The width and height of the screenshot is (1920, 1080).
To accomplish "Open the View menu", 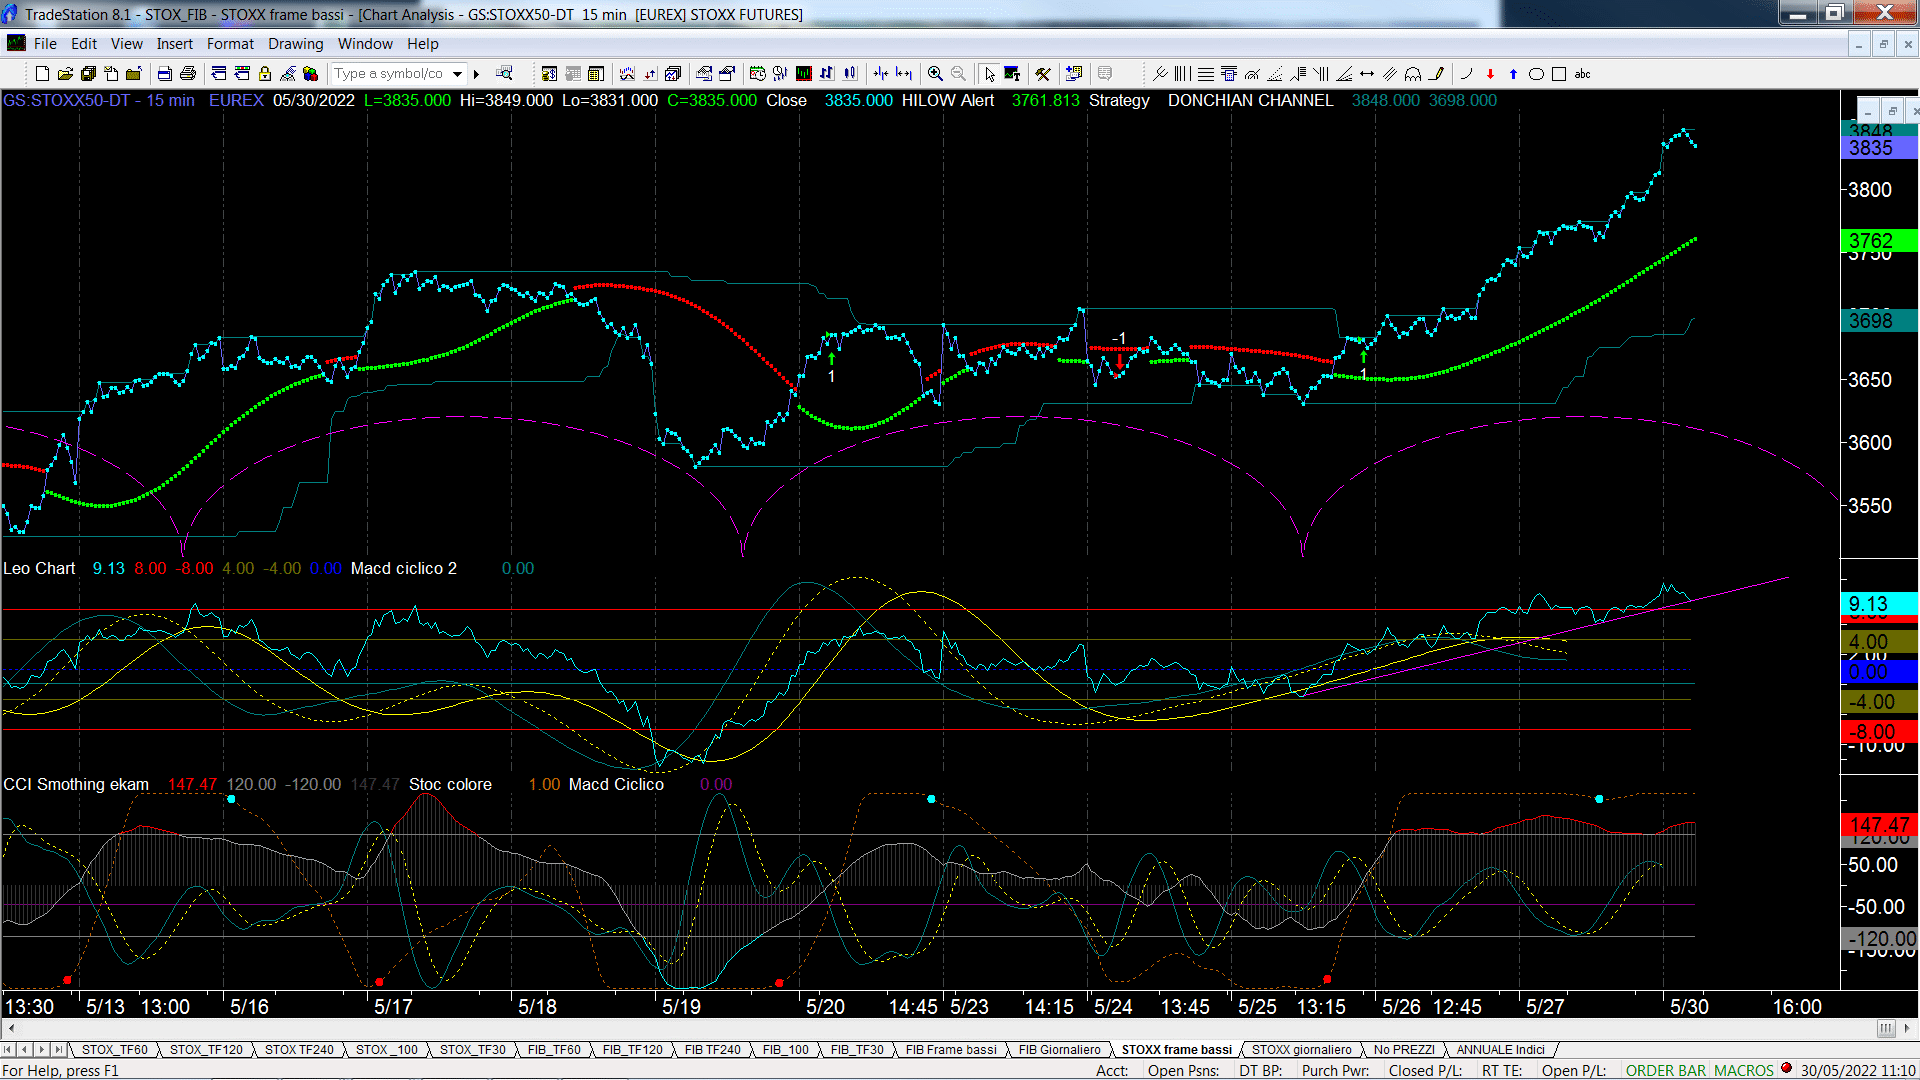I will 127,44.
